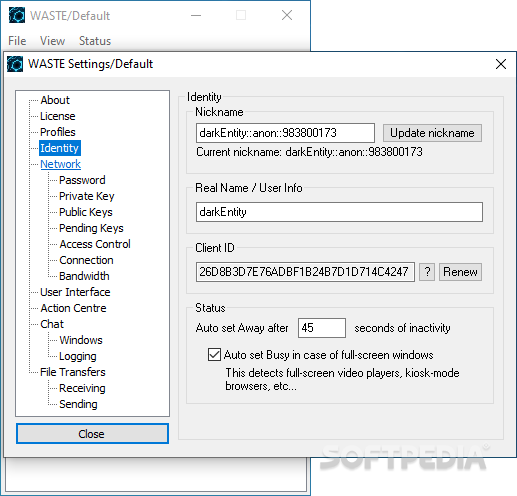The width and height of the screenshot is (517, 496).
Task: Click the Renew client ID button
Action: click(460, 272)
